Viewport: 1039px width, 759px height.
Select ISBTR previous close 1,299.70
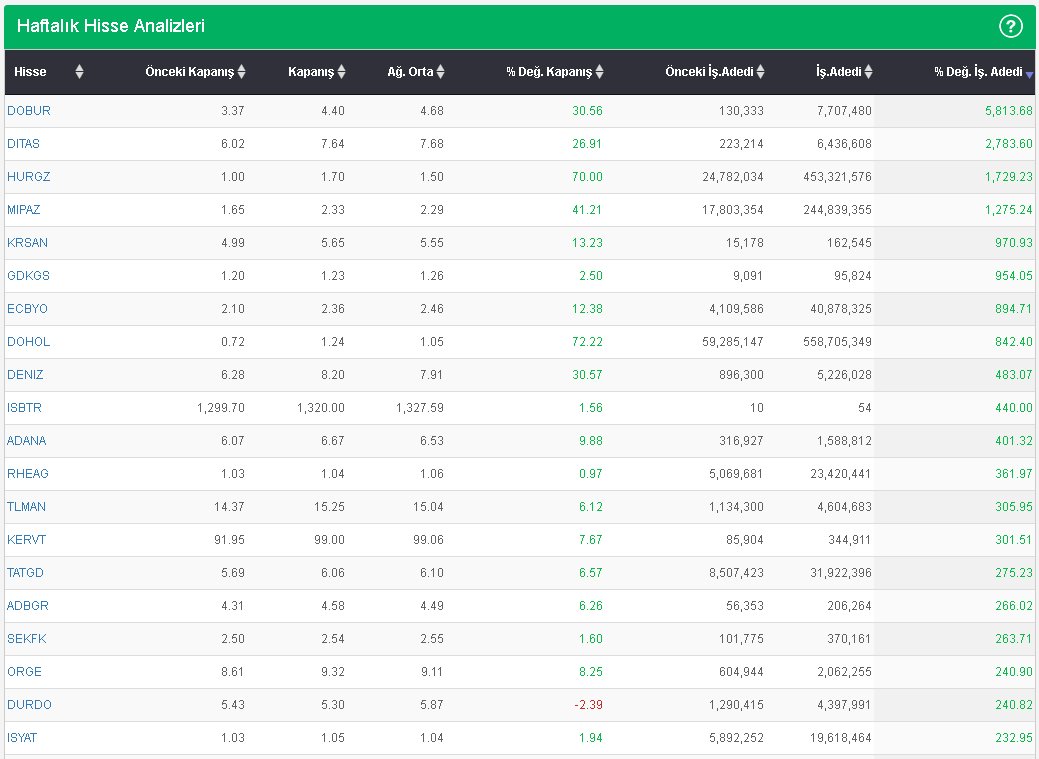point(221,408)
